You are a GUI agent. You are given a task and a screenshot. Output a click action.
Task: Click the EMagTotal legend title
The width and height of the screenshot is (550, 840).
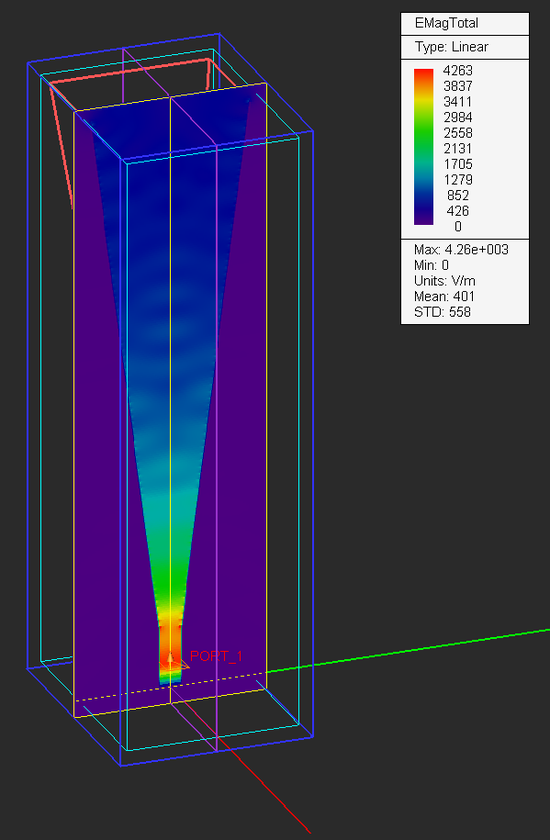tap(447, 23)
